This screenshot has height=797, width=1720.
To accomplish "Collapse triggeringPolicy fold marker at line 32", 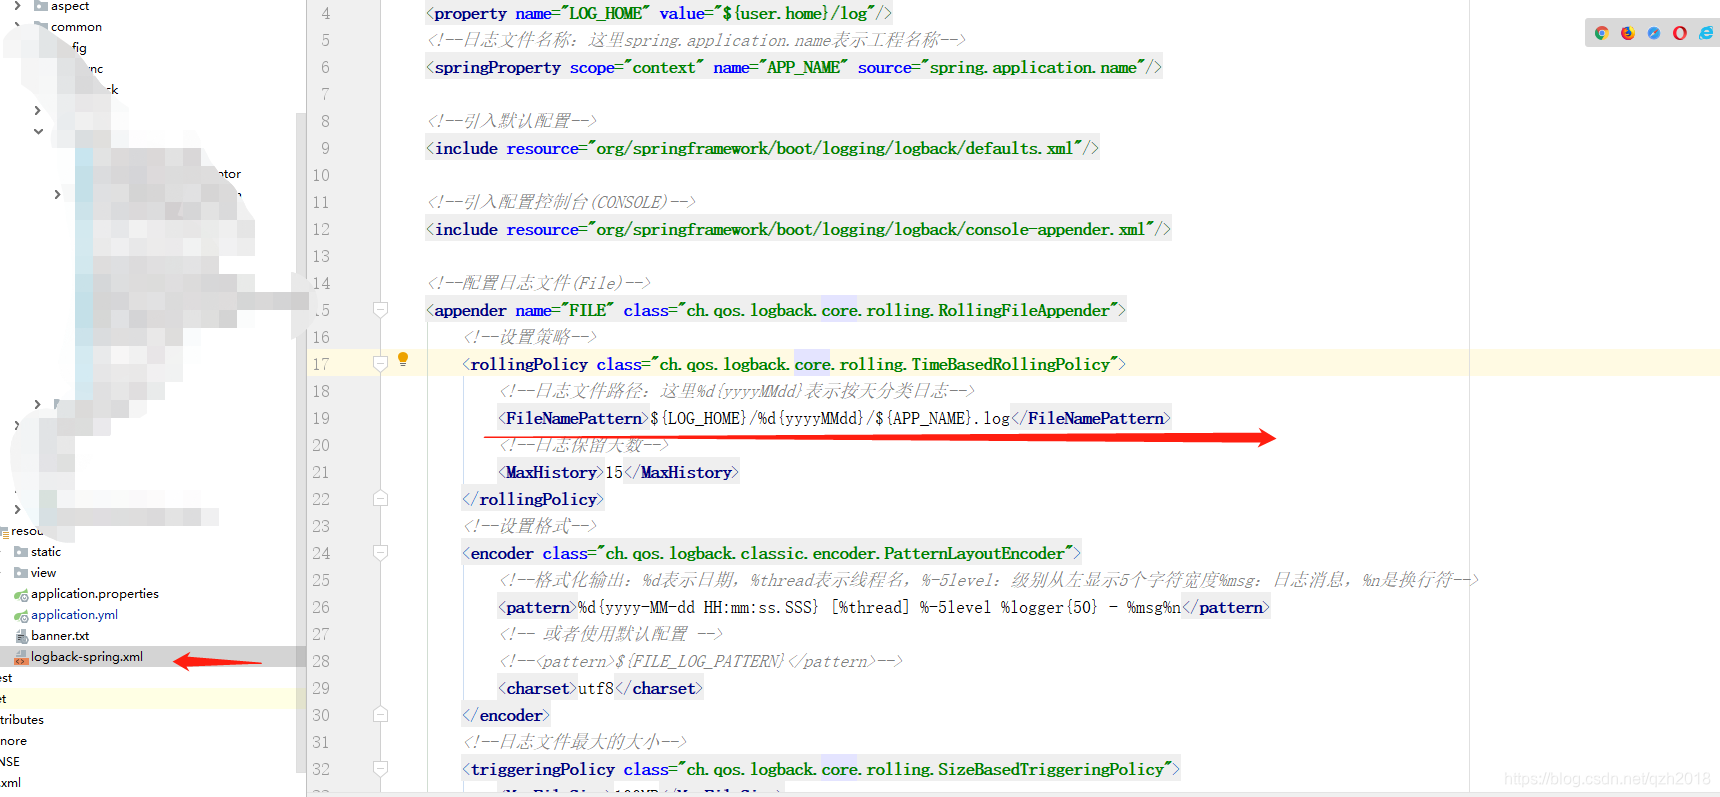I will coord(380,768).
